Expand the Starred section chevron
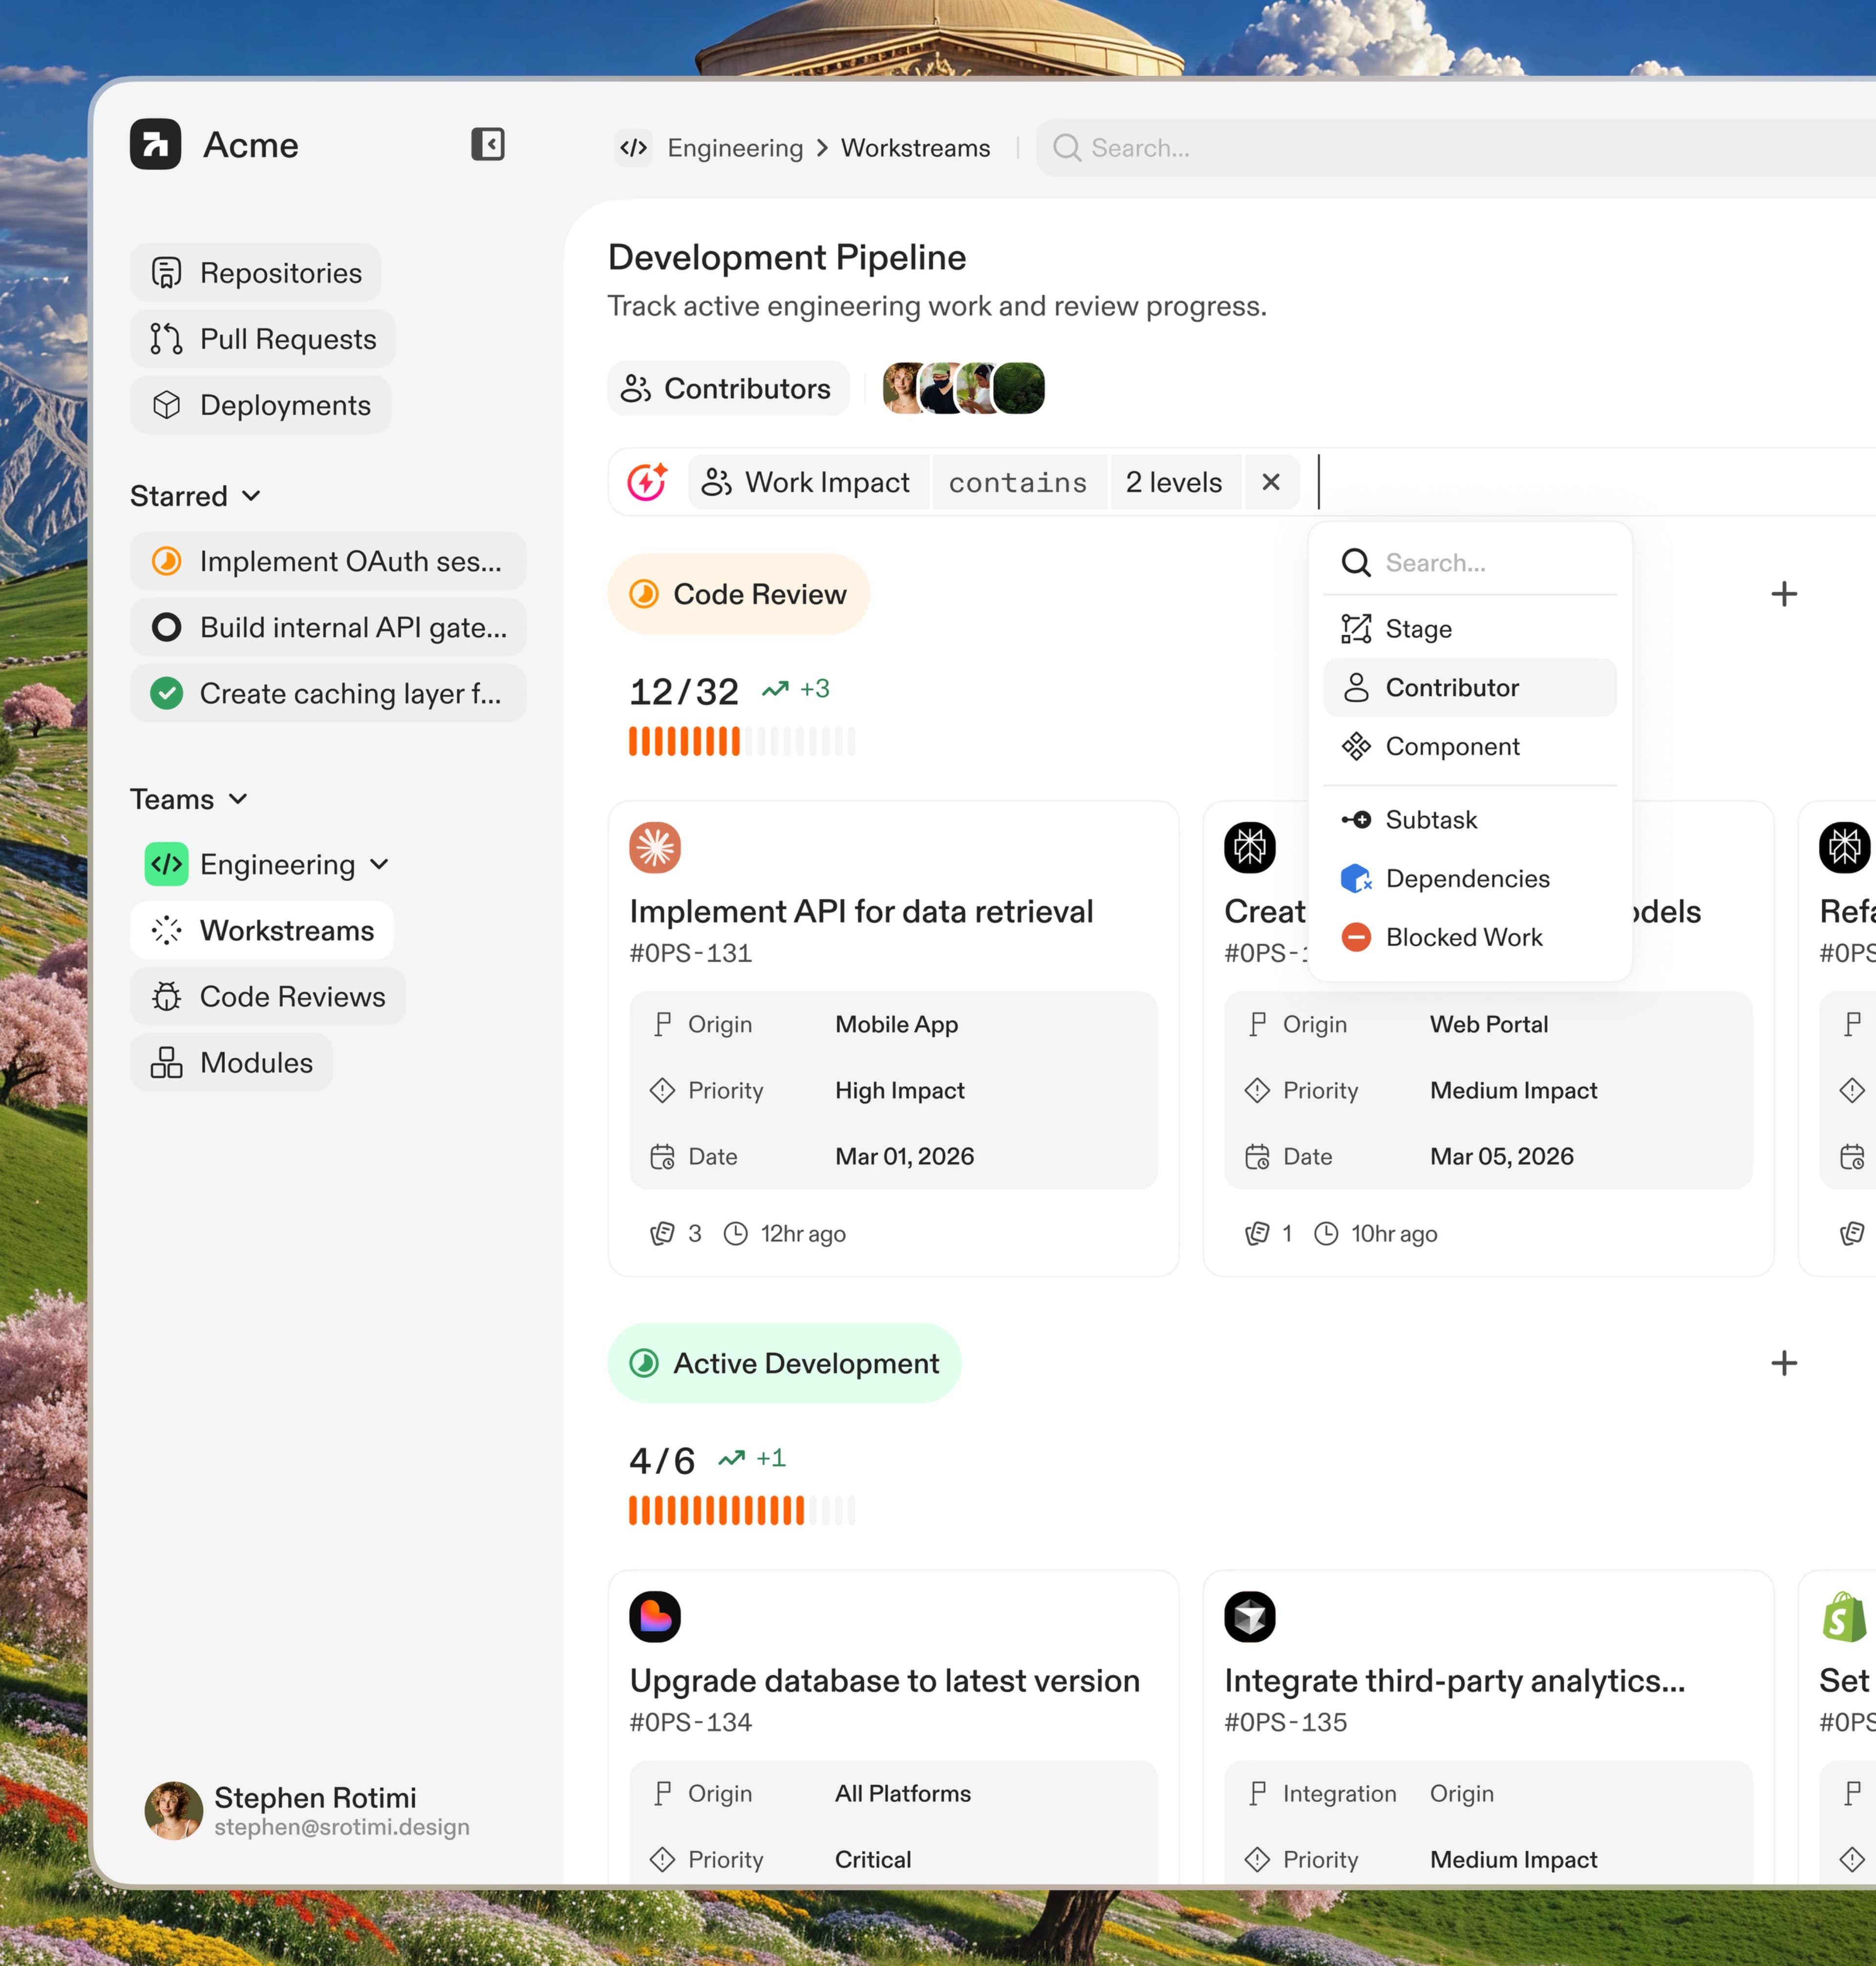 point(252,496)
